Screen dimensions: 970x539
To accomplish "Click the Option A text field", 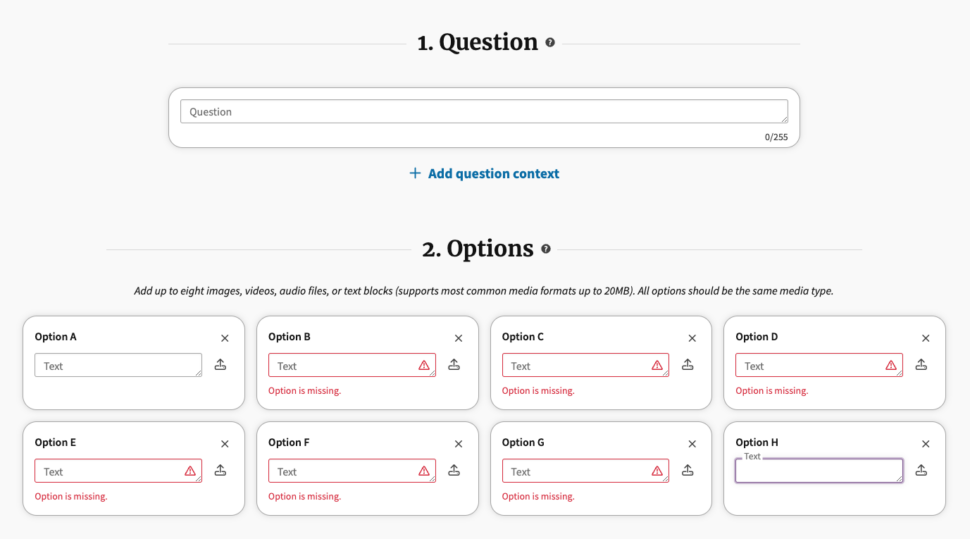I will point(118,366).
